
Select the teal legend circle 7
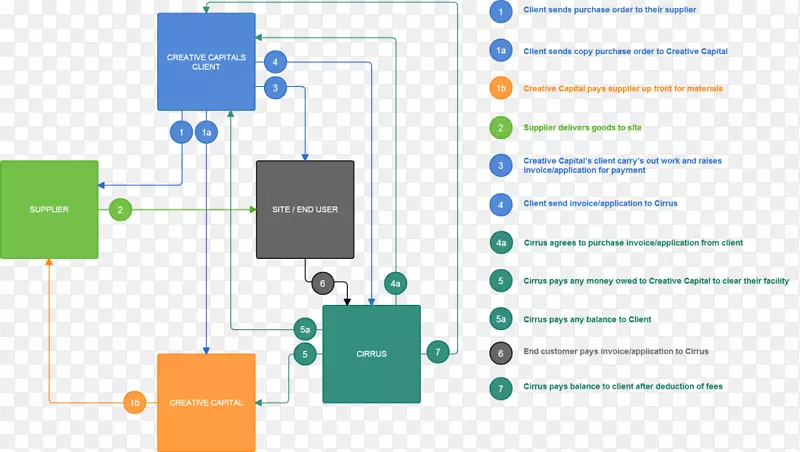[x=501, y=389]
